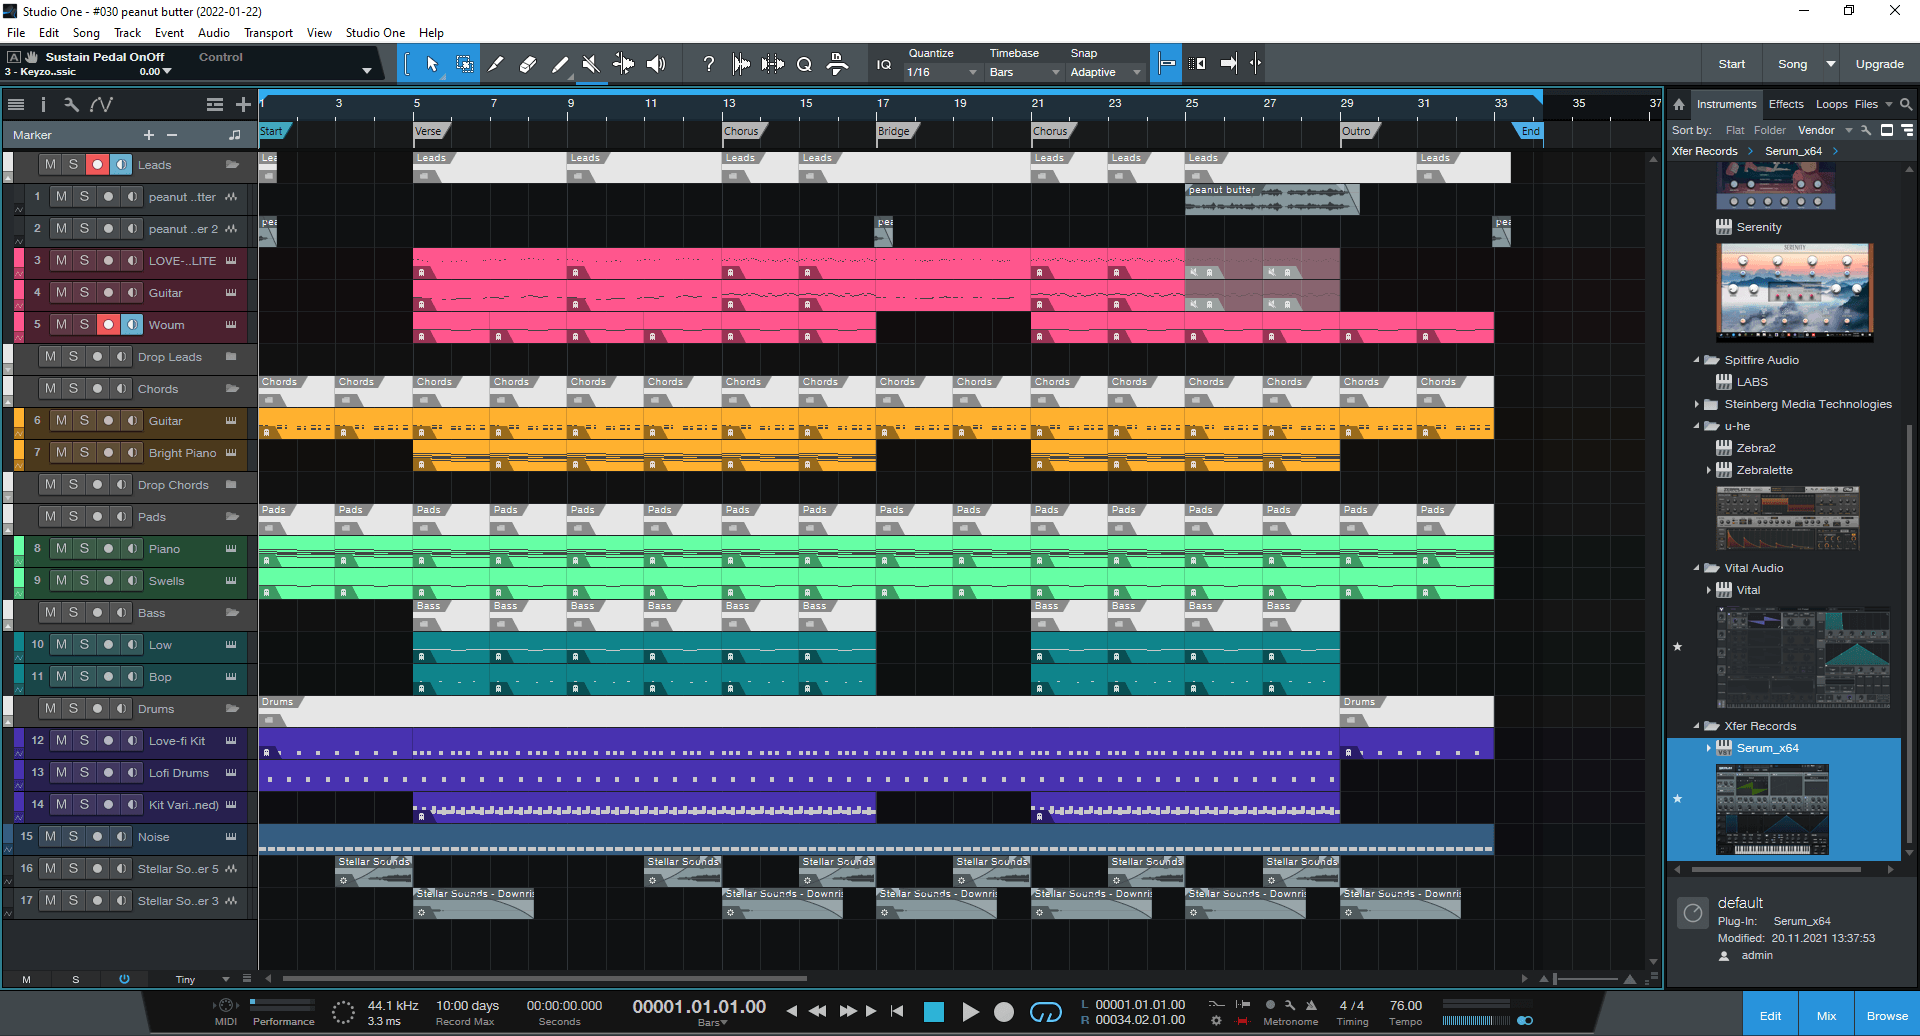Select the Range tool

[x=465, y=64]
